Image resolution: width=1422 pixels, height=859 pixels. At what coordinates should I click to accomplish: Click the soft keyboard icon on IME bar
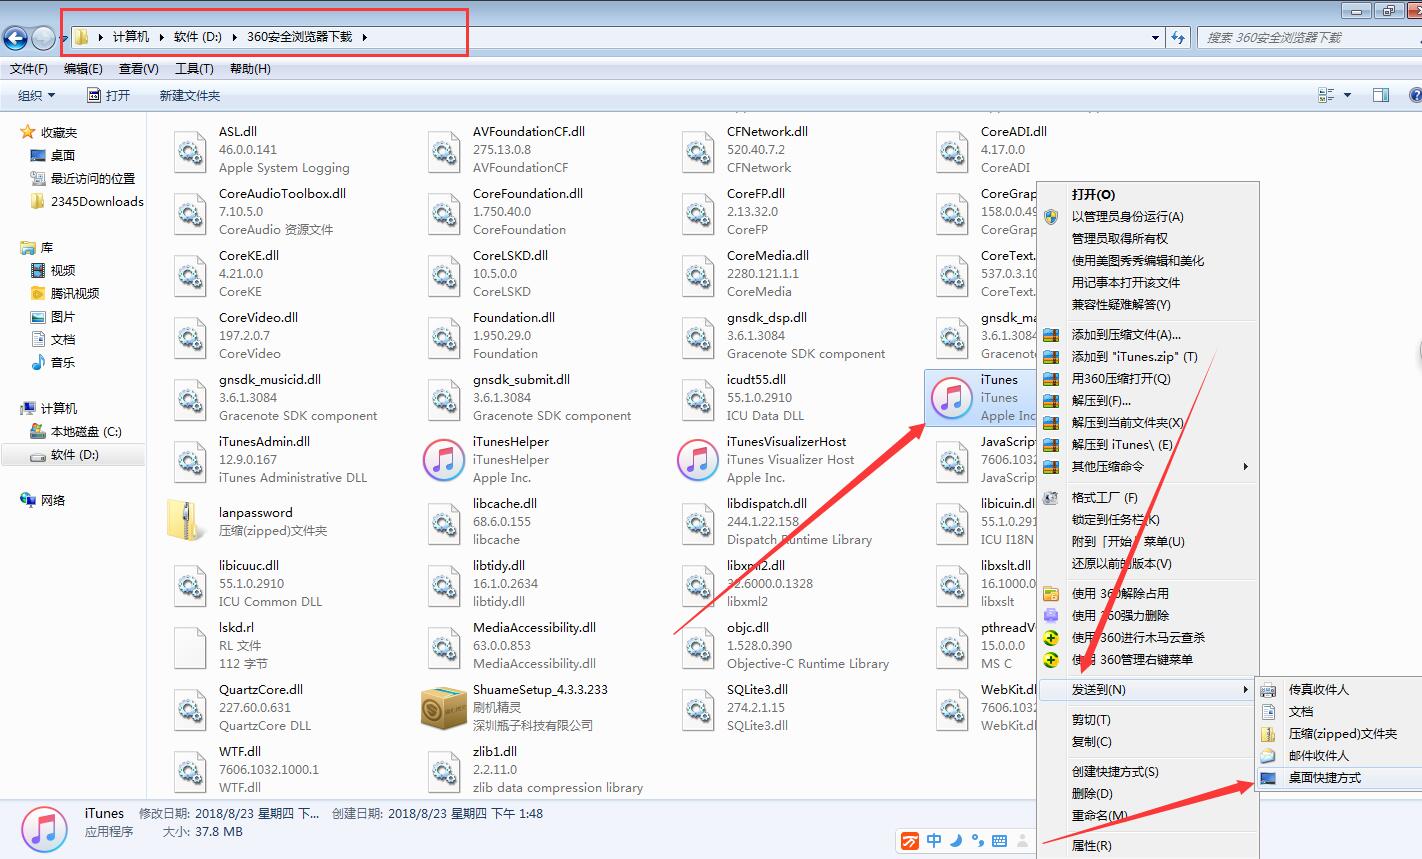998,841
